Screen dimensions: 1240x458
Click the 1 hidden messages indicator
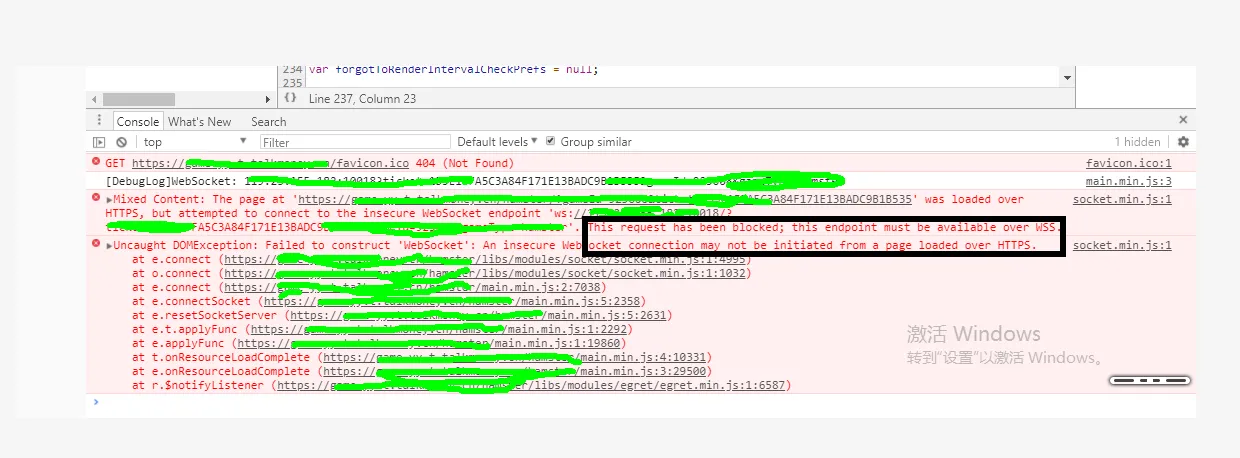(x=1137, y=142)
